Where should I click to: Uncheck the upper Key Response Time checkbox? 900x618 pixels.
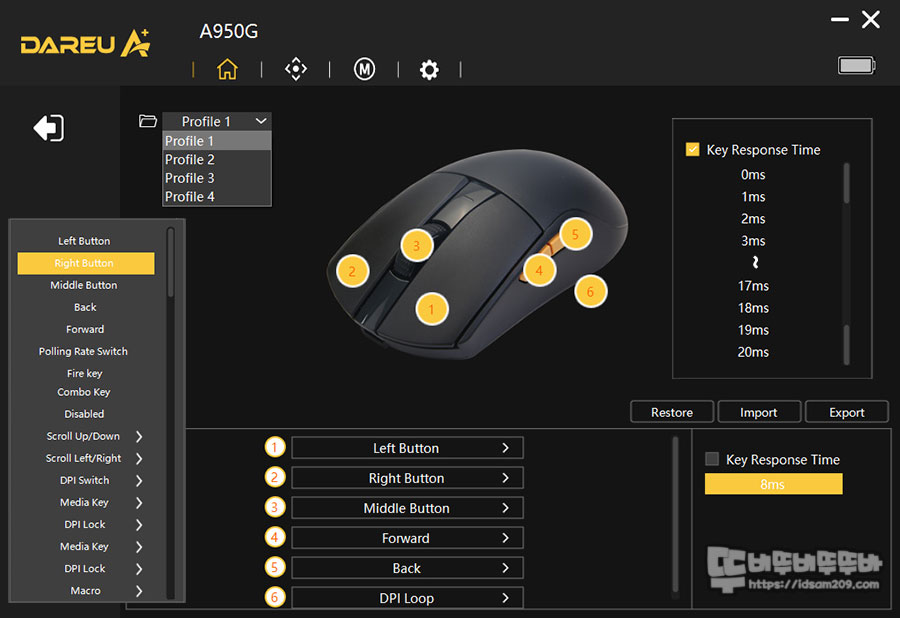[x=693, y=150]
